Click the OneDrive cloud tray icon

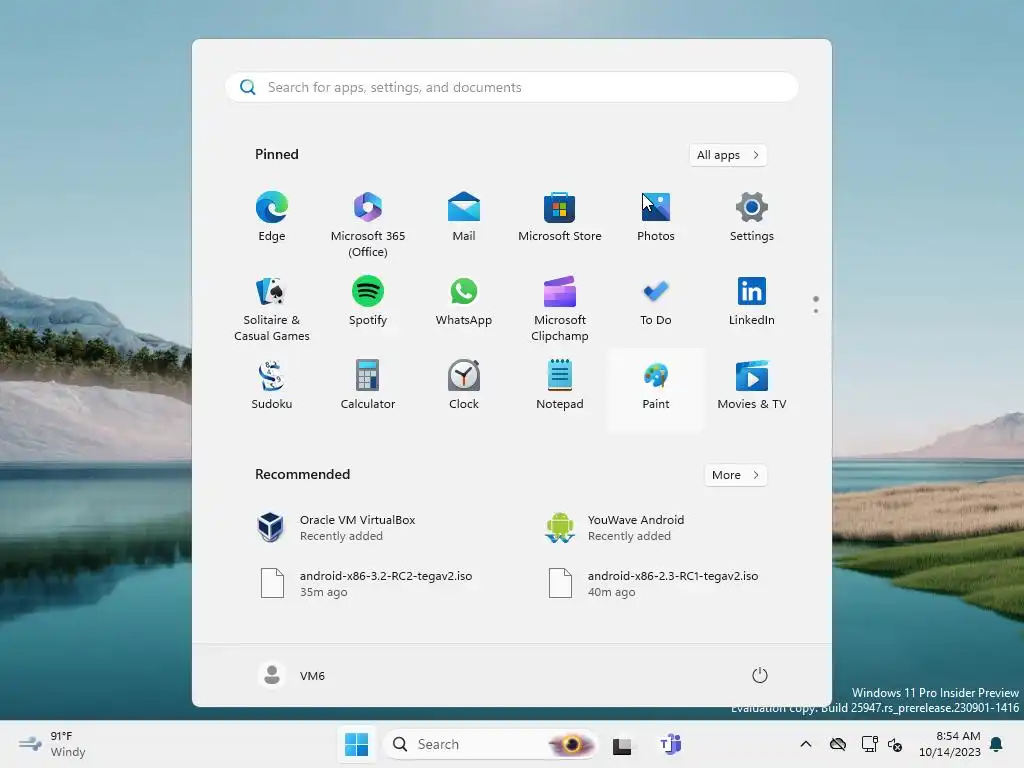838,744
